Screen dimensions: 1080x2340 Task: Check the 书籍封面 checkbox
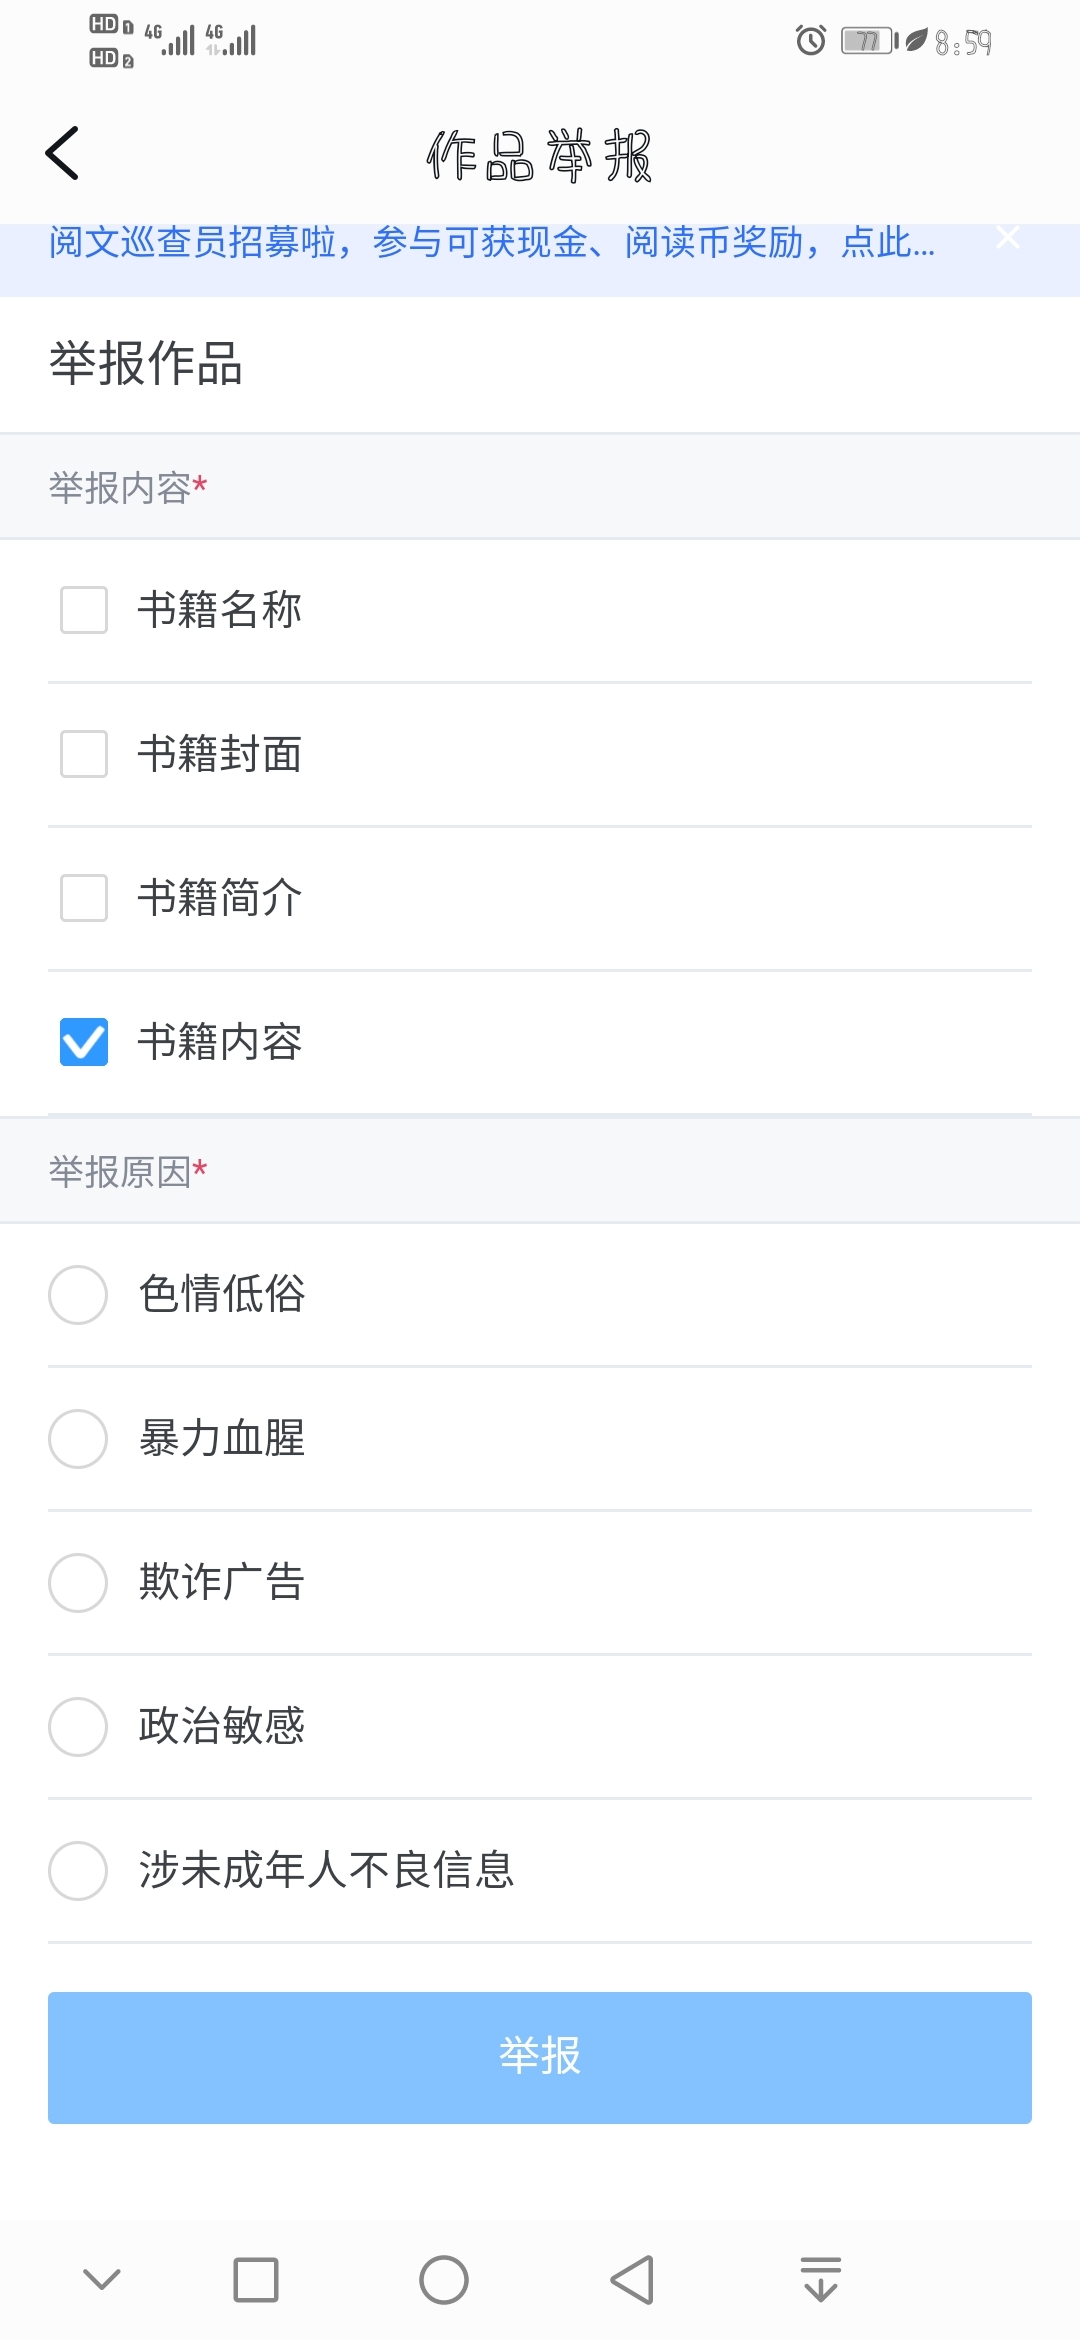pyautogui.click(x=84, y=754)
